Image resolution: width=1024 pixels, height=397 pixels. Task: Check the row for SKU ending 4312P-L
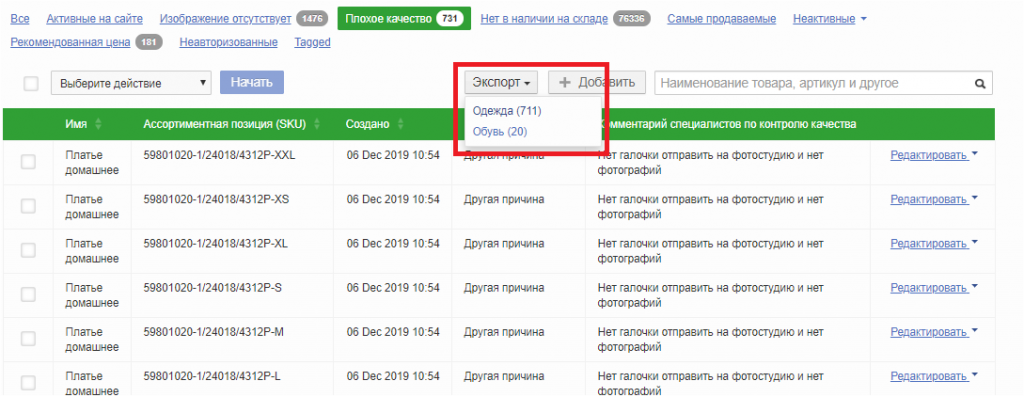(28, 383)
